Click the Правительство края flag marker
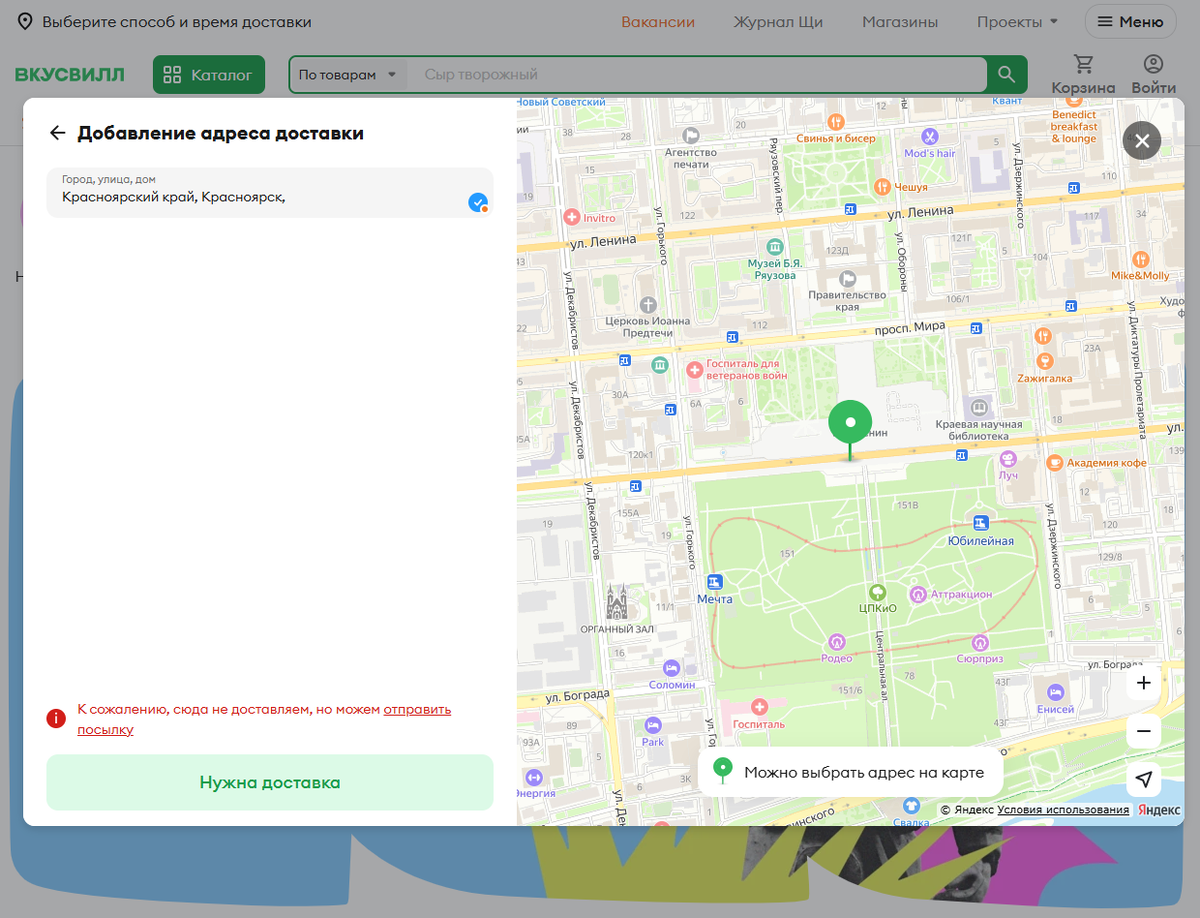This screenshot has width=1200, height=918. click(x=848, y=278)
